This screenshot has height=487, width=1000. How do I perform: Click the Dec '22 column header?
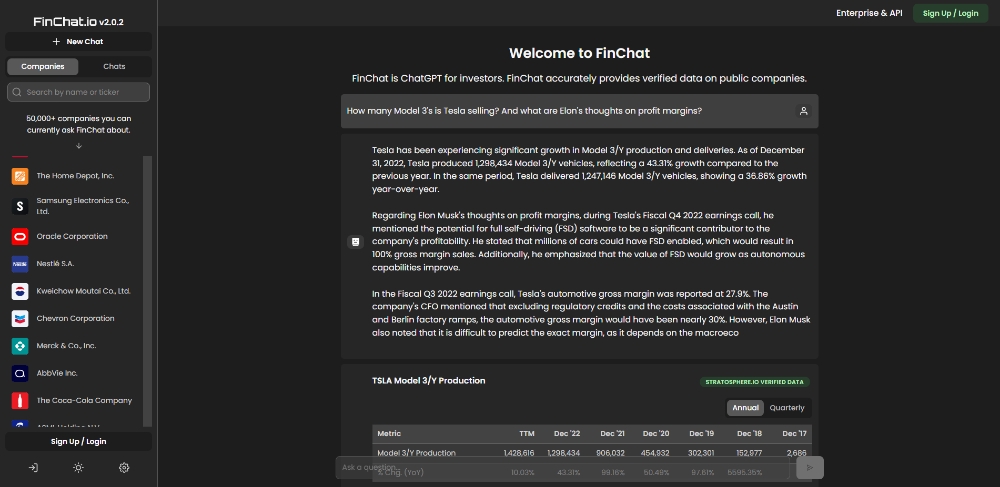(x=567, y=433)
